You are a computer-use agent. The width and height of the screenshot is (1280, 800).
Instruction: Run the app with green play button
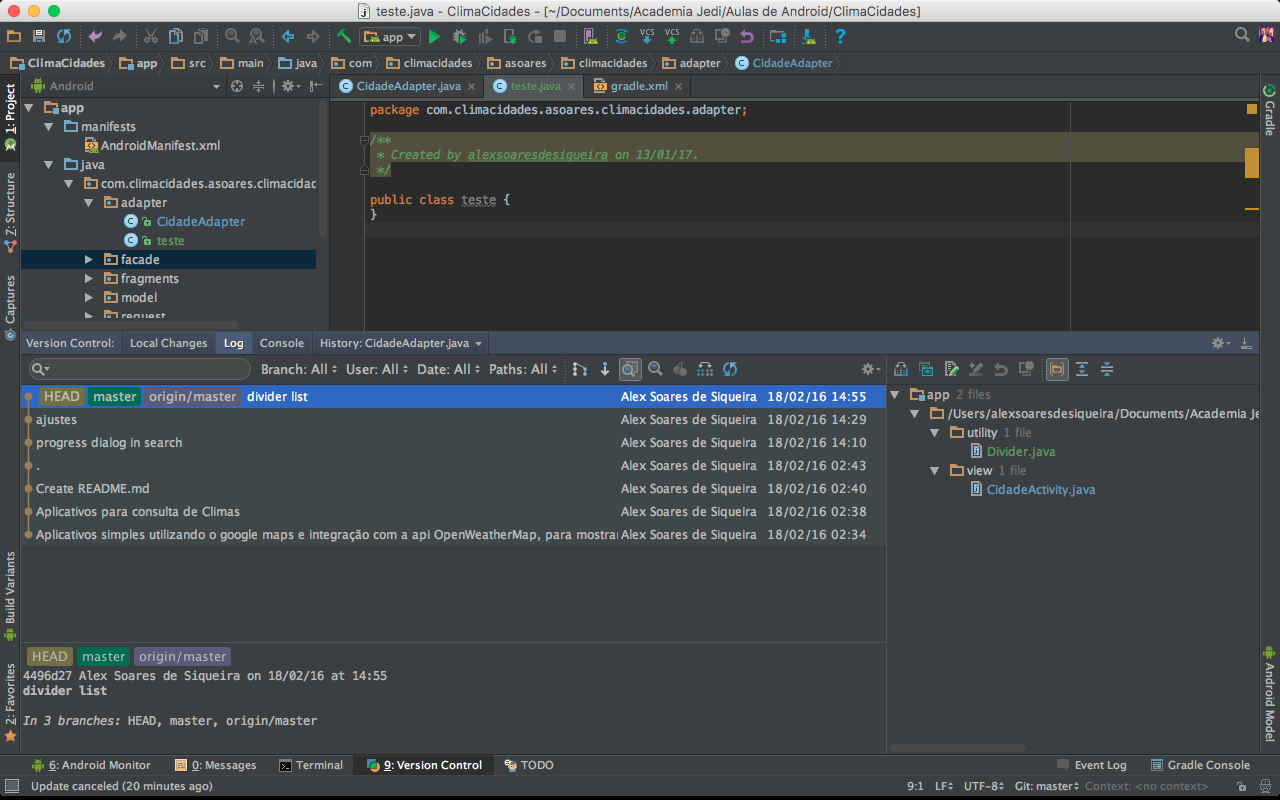[434, 37]
